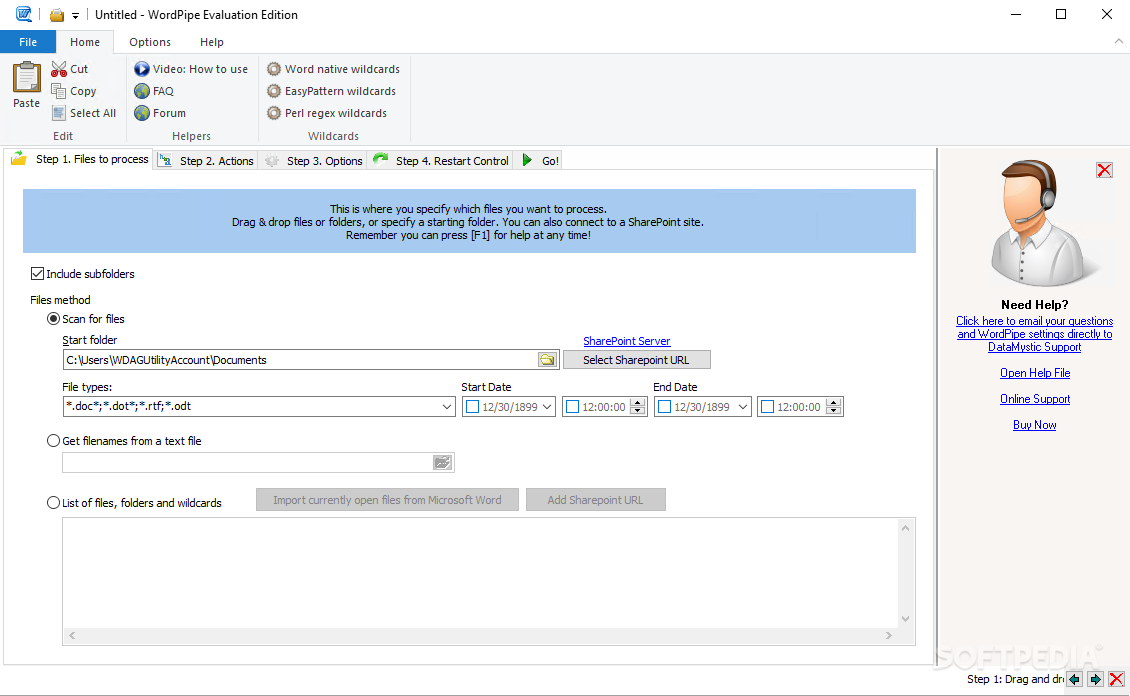The width and height of the screenshot is (1130, 696).
Task: Switch to Step 2. Actions tab
Action: (206, 161)
